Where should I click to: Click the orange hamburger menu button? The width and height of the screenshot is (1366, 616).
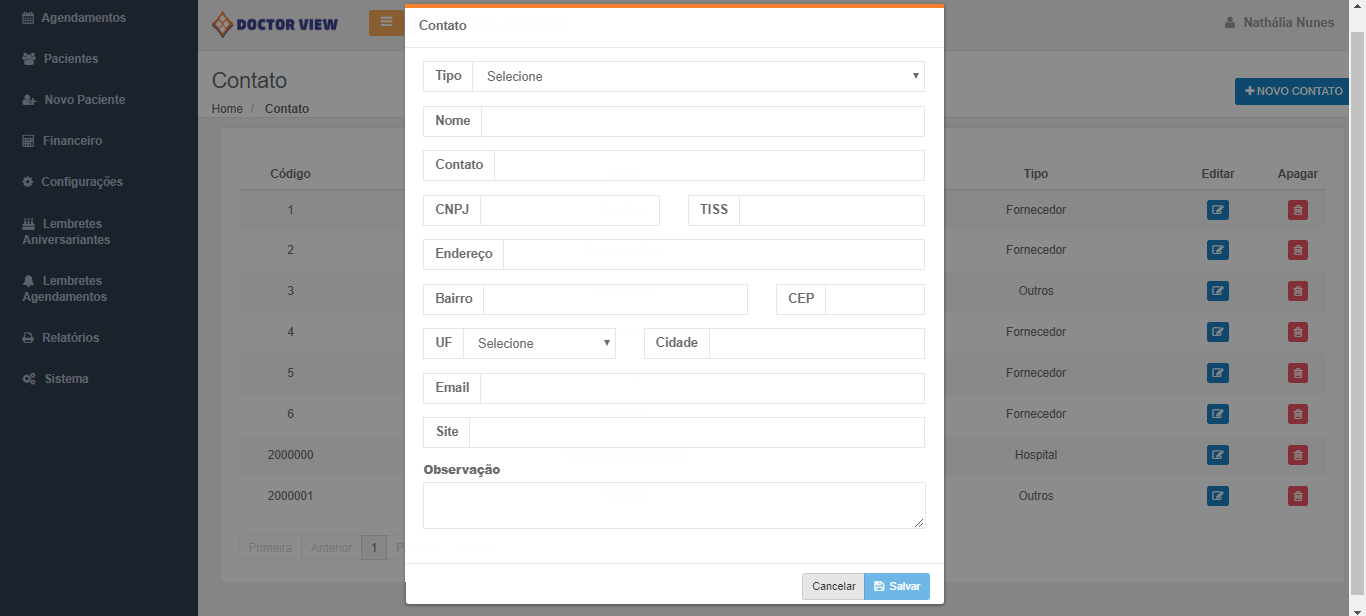pyautogui.click(x=386, y=22)
